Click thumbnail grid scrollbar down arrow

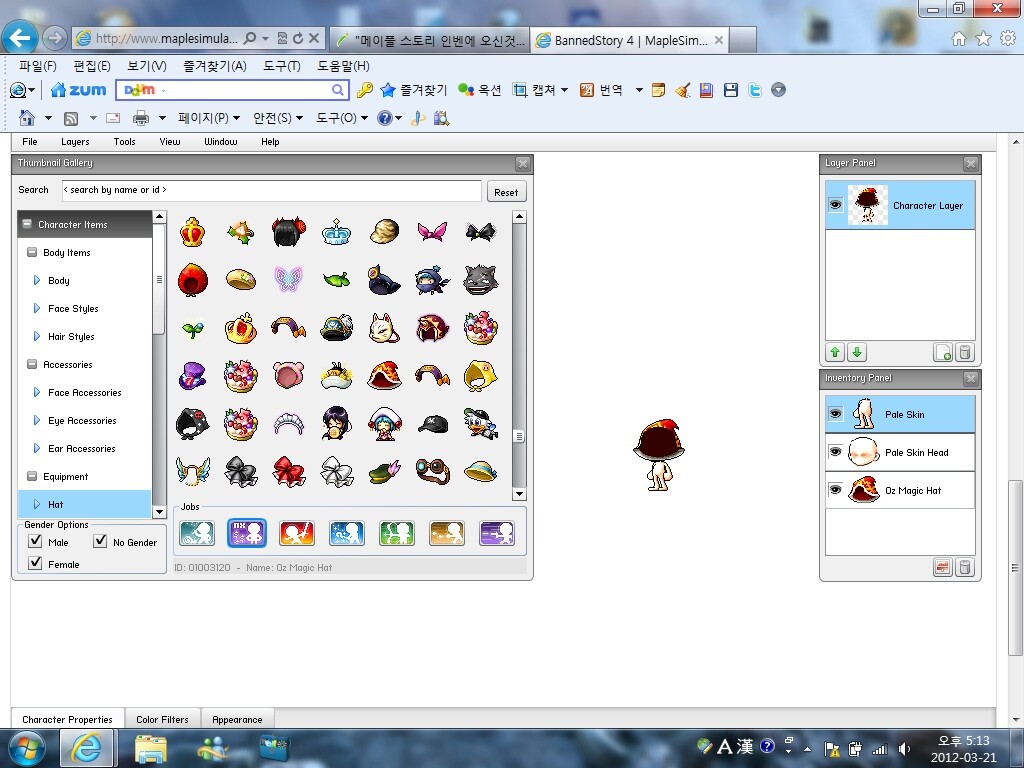pos(519,494)
